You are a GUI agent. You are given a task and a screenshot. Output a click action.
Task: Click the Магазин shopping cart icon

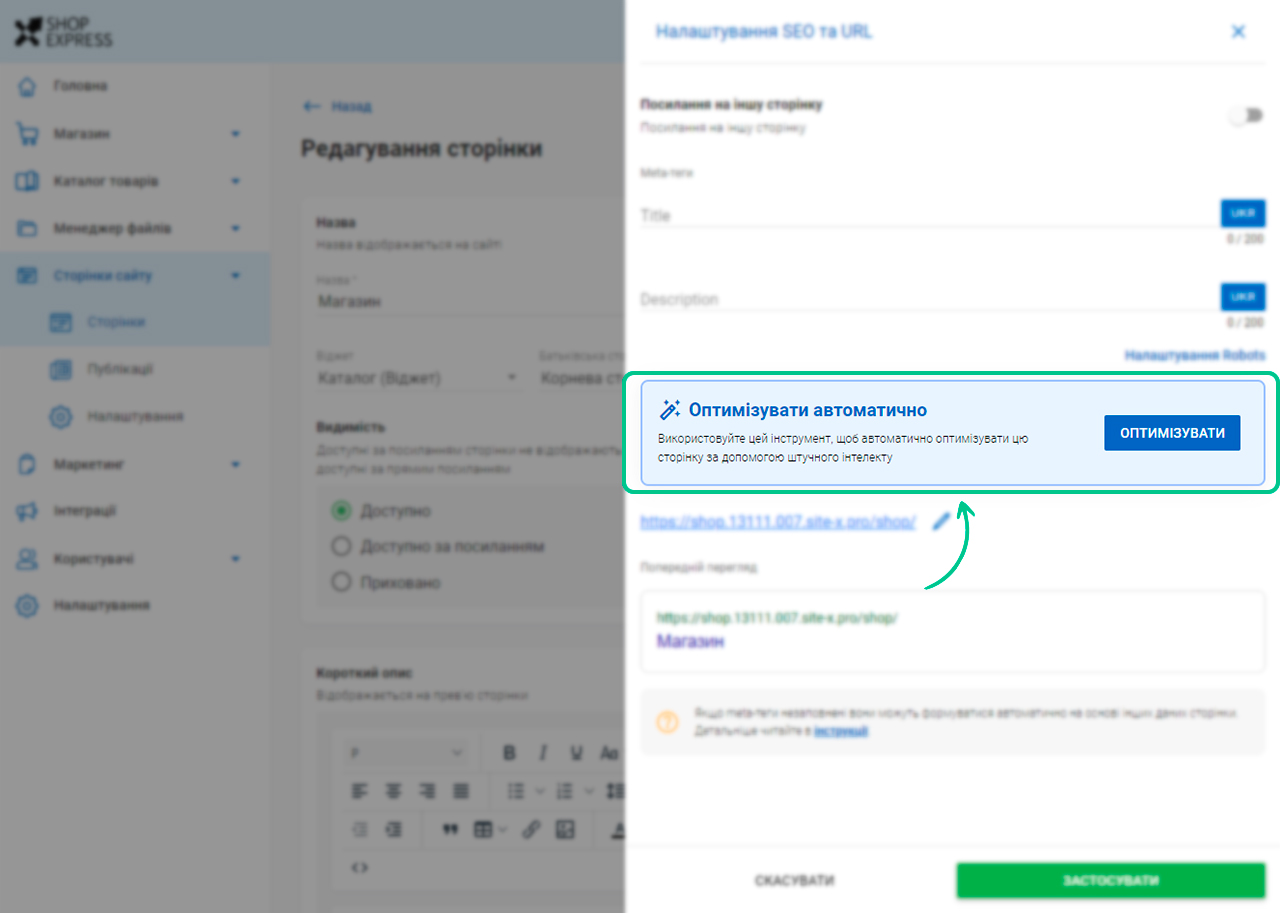click(x=27, y=134)
